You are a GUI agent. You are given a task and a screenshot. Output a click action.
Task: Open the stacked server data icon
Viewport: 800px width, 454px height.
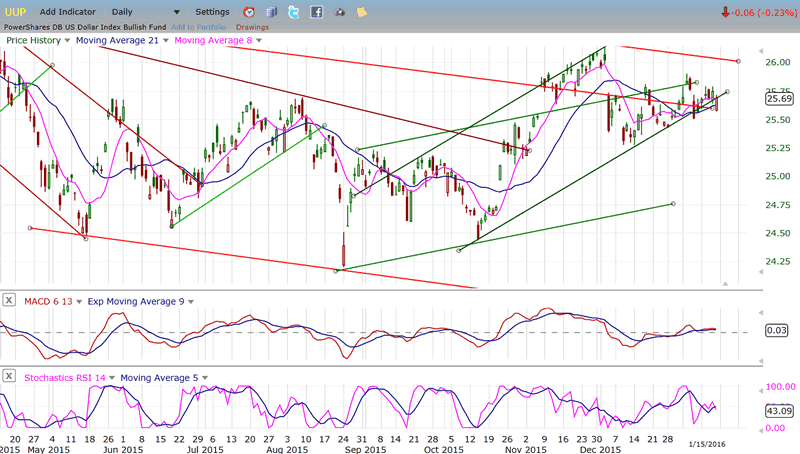pos(271,12)
